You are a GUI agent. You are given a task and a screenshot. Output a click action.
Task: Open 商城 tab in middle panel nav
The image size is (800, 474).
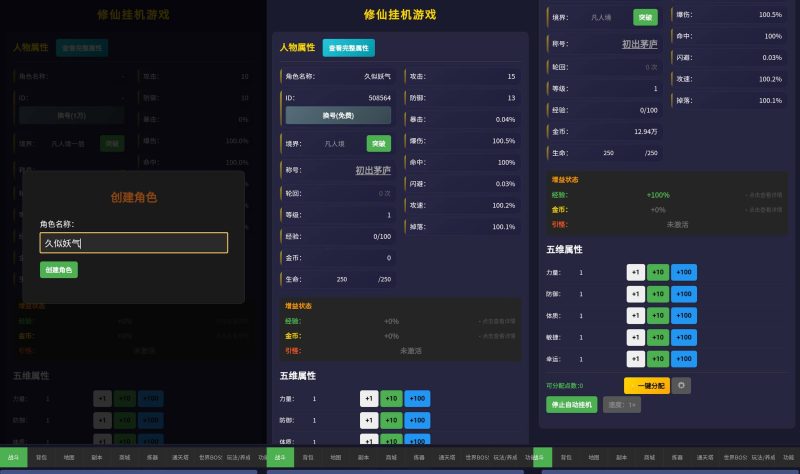click(391, 457)
